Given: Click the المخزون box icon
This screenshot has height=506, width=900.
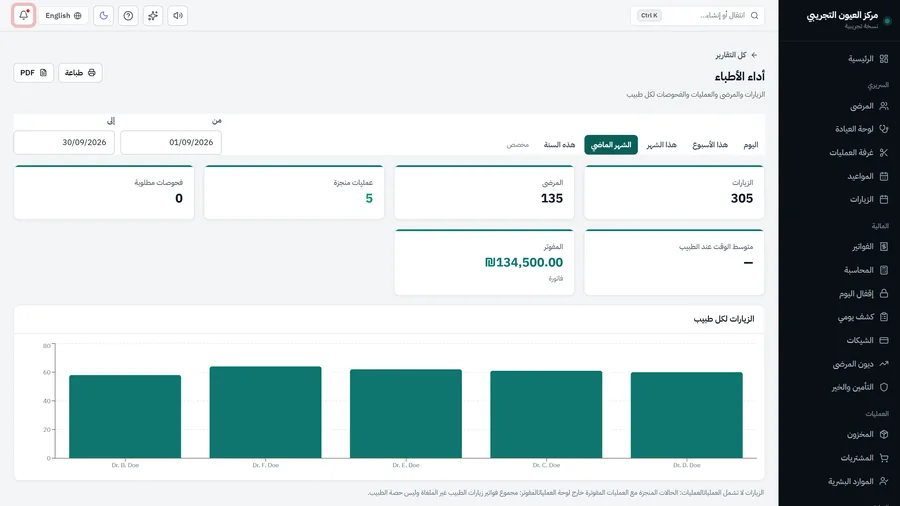Looking at the screenshot, I should click(x=884, y=434).
